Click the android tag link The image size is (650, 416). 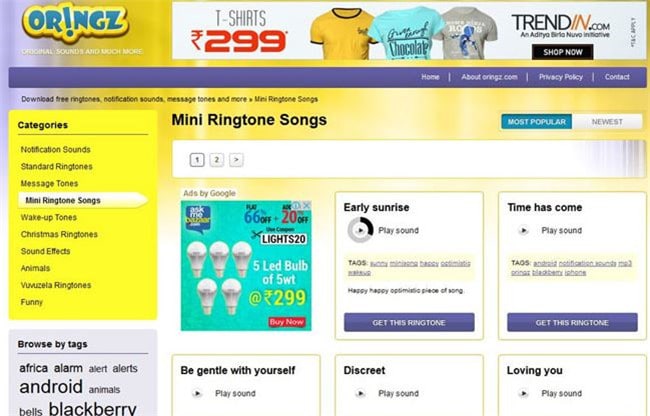[x=51, y=387]
